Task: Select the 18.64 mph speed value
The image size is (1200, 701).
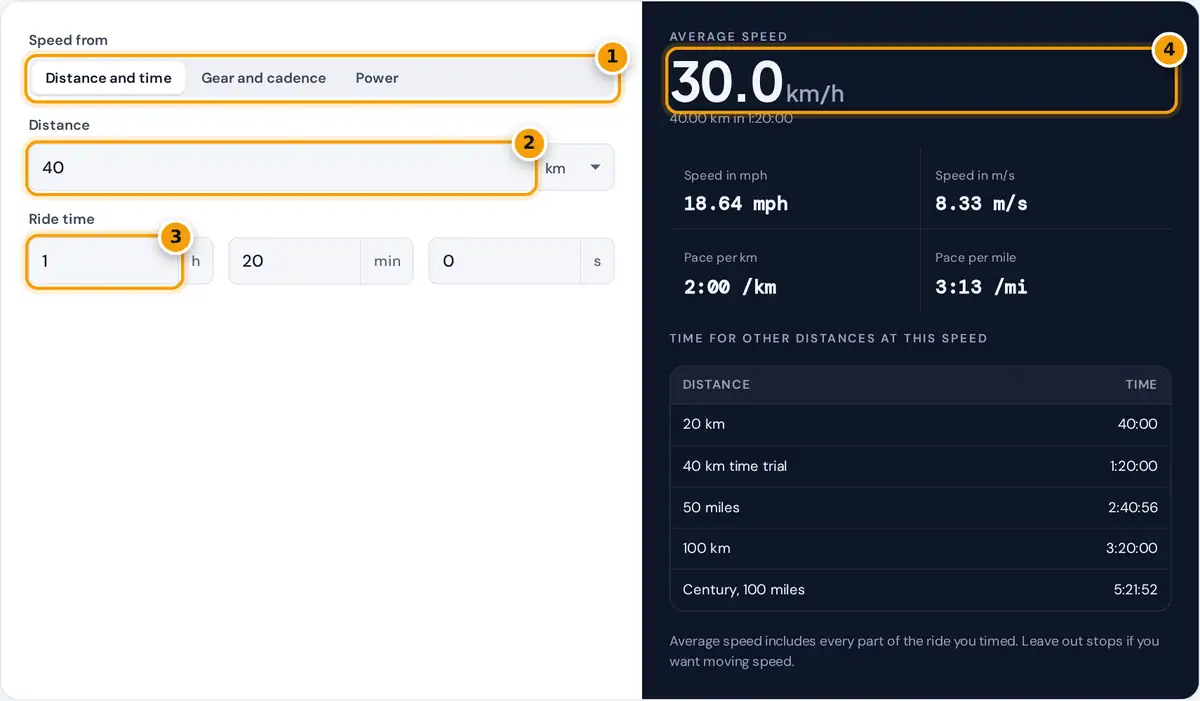Action: [x=736, y=204]
